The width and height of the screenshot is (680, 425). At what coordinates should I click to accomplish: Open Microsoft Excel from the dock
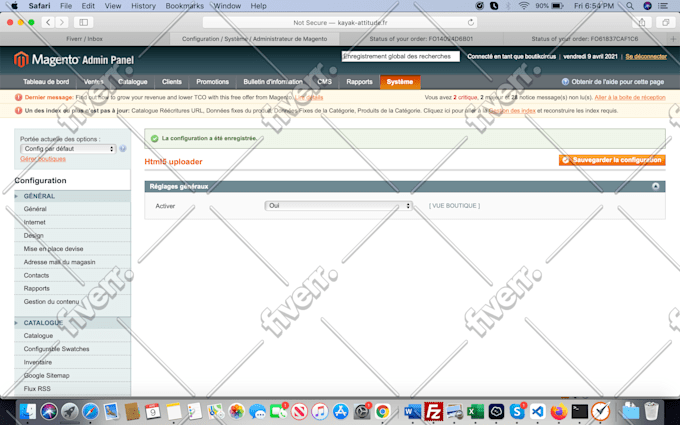click(x=475, y=411)
